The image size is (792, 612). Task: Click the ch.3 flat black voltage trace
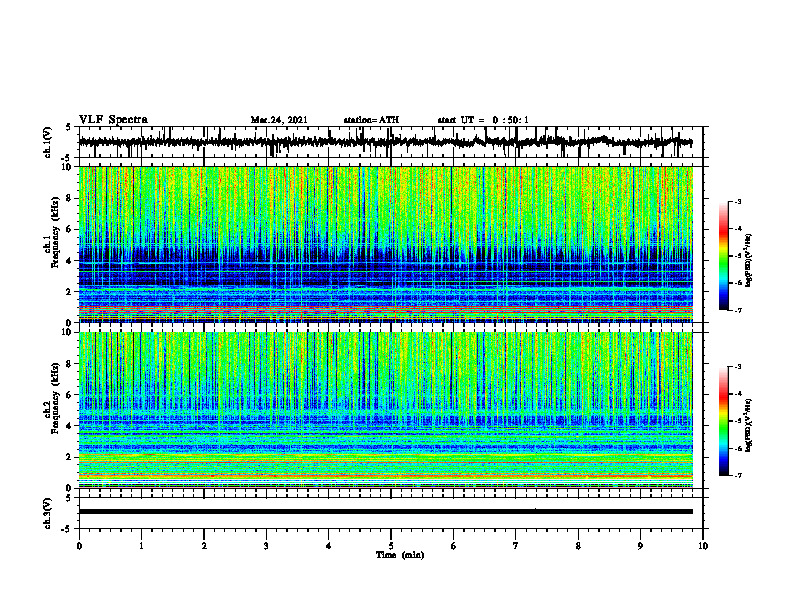[385, 512]
